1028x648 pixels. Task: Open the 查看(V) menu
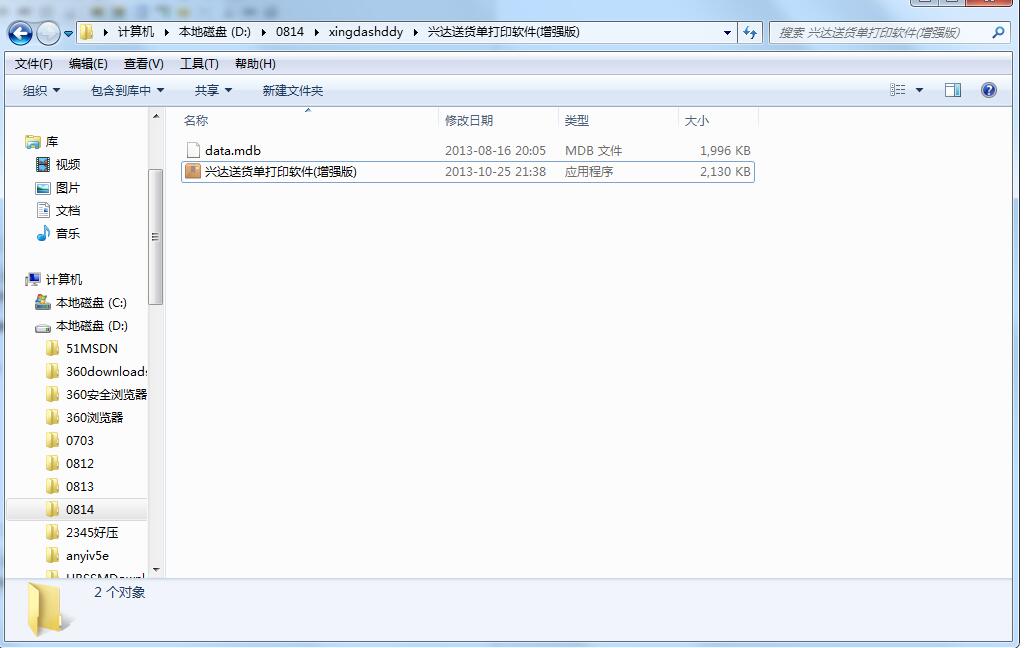click(144, 64)
